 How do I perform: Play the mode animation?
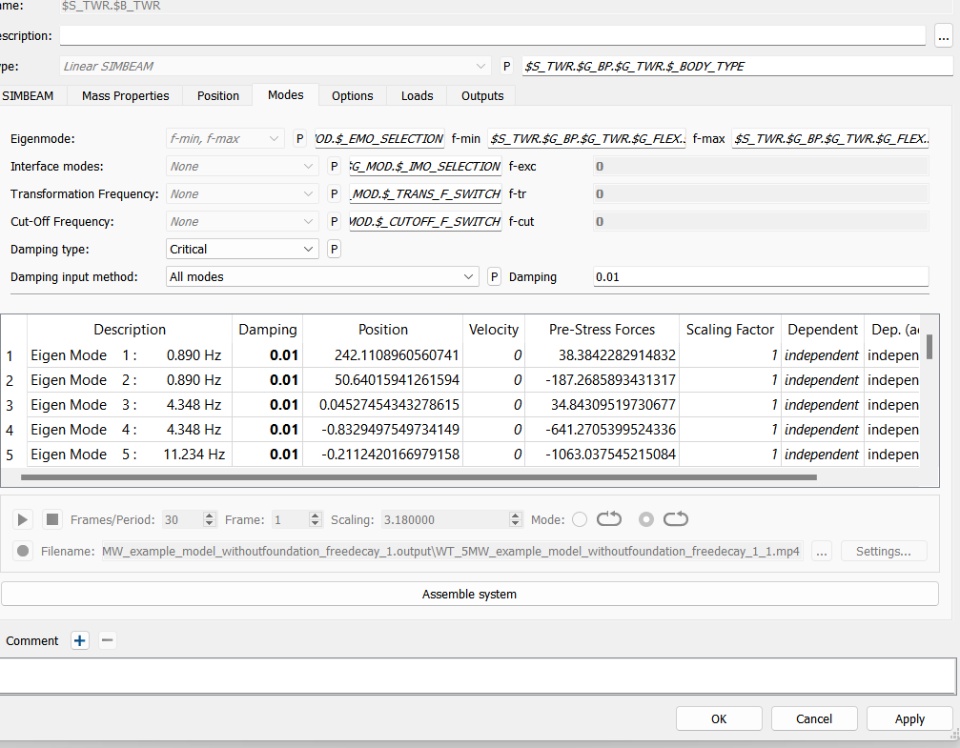(23, 520)
